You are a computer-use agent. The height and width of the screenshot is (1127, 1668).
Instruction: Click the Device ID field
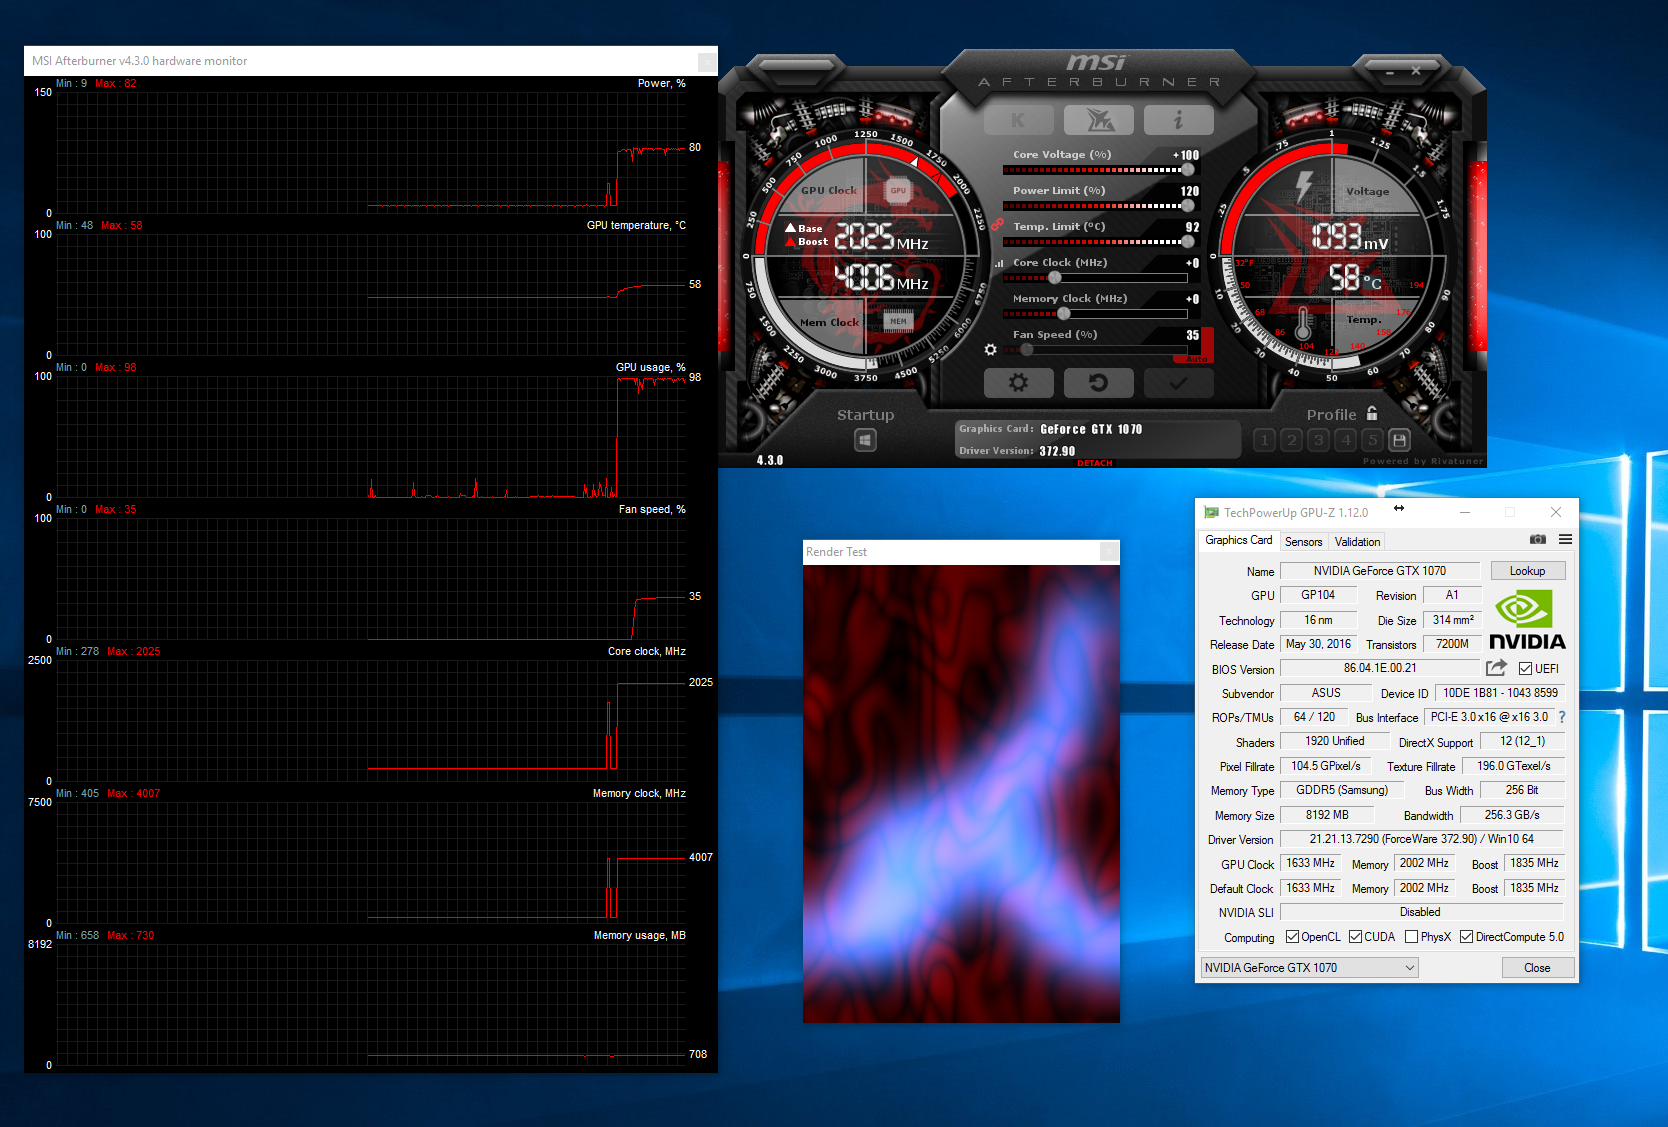(x=1500, y=693)
